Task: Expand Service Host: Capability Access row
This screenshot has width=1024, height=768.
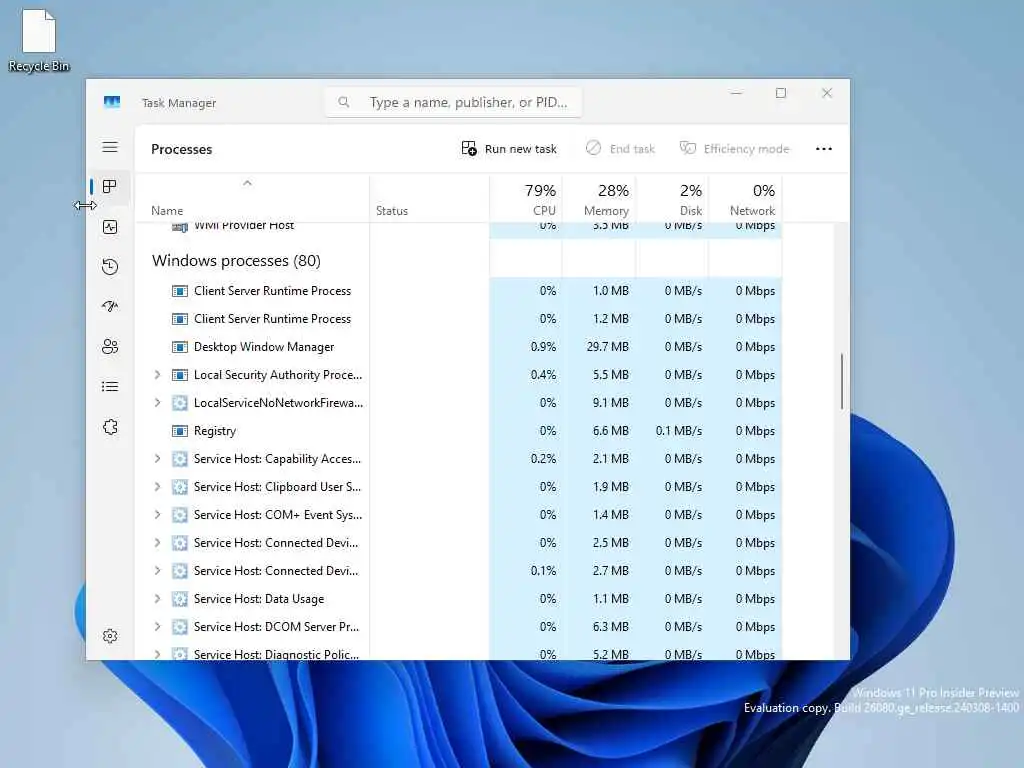Action: [157, 459]
